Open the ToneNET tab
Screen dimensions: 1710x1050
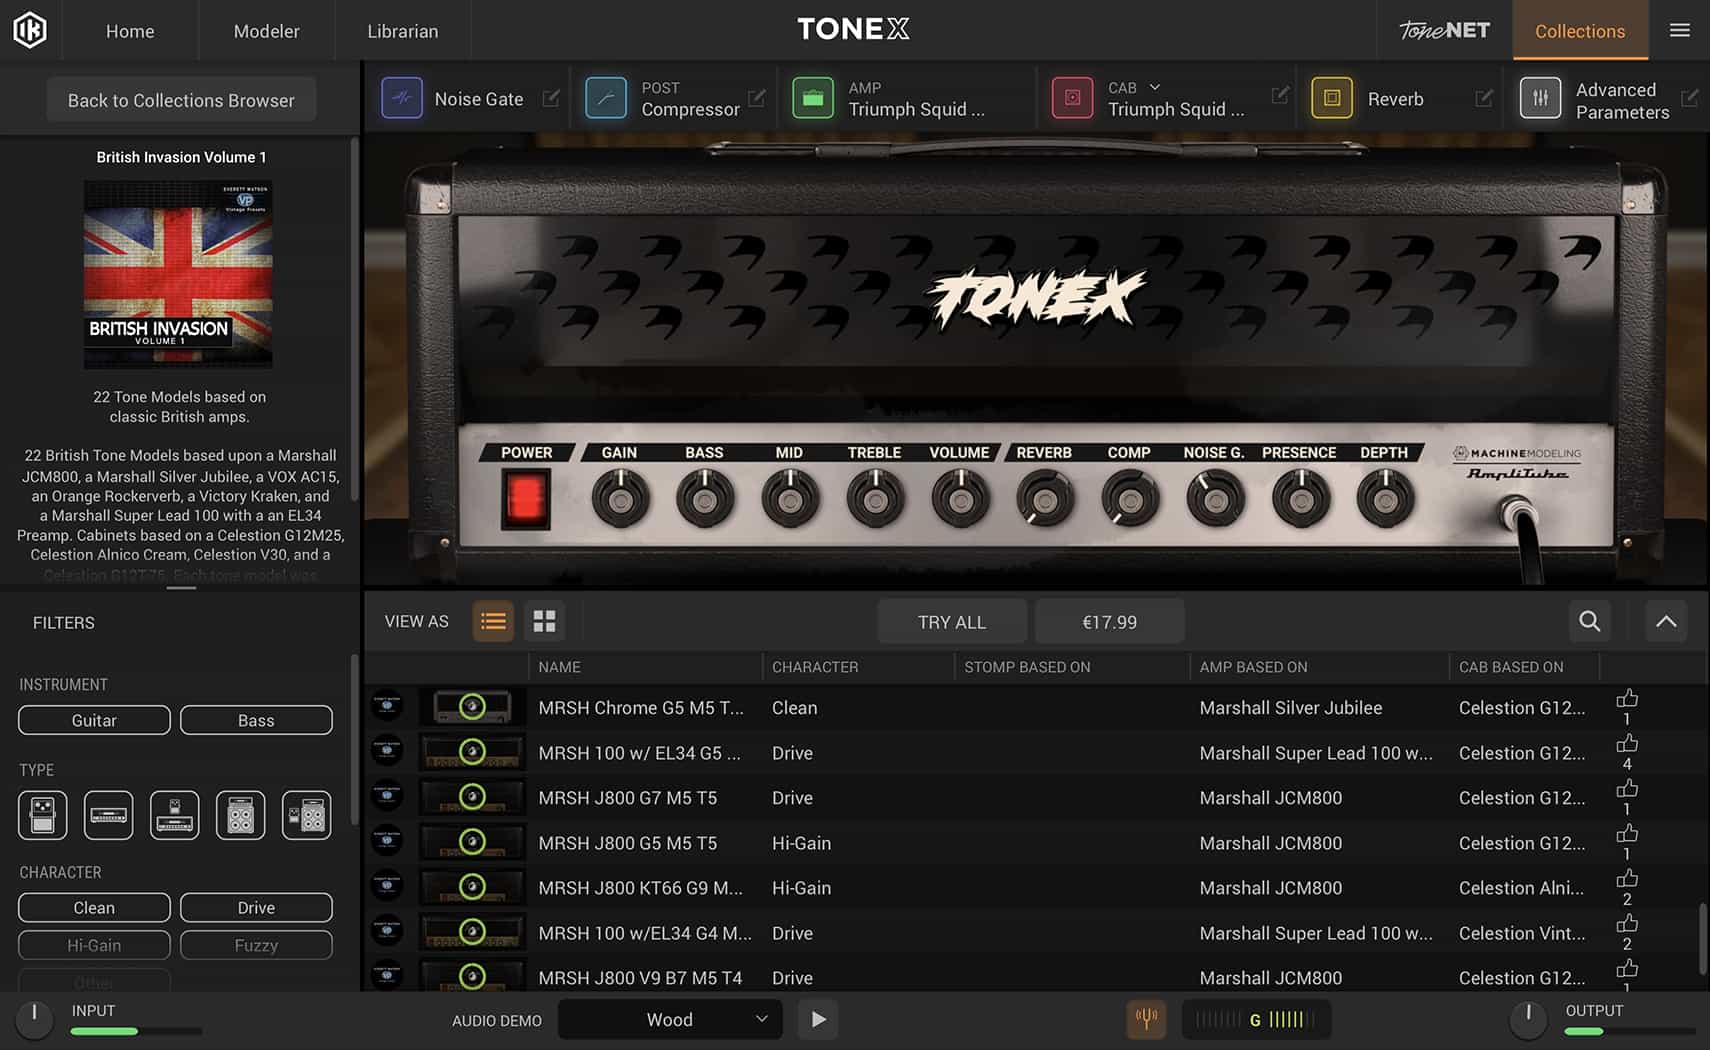coord(1444,31)
